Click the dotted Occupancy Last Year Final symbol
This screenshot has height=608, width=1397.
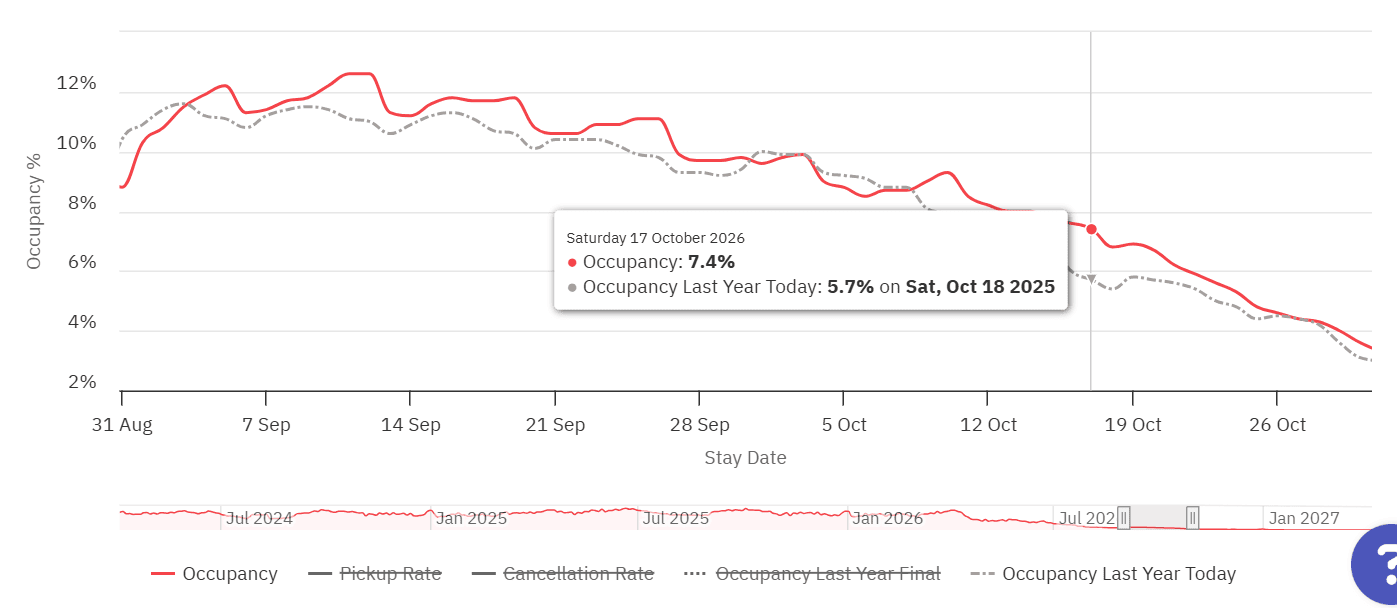click(696, 574)
